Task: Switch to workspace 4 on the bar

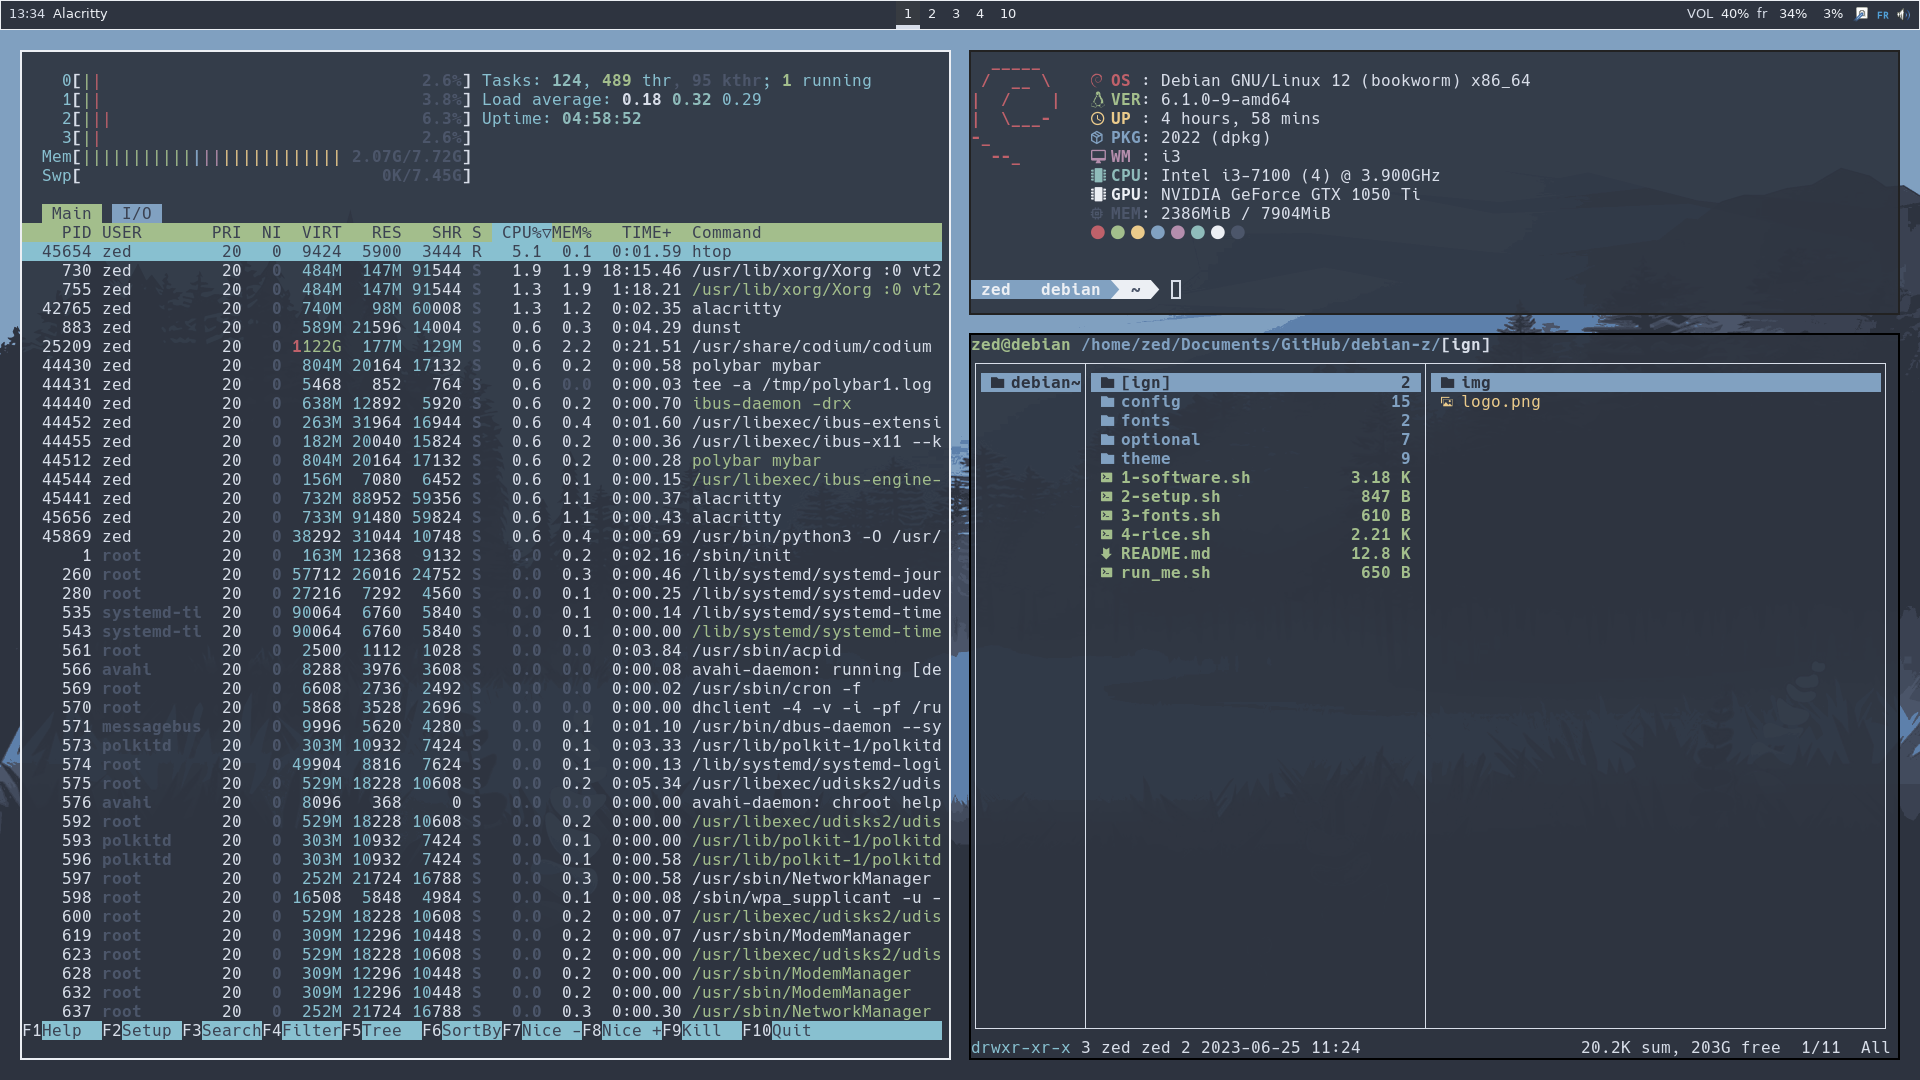Action: click(x=978, y=14)
